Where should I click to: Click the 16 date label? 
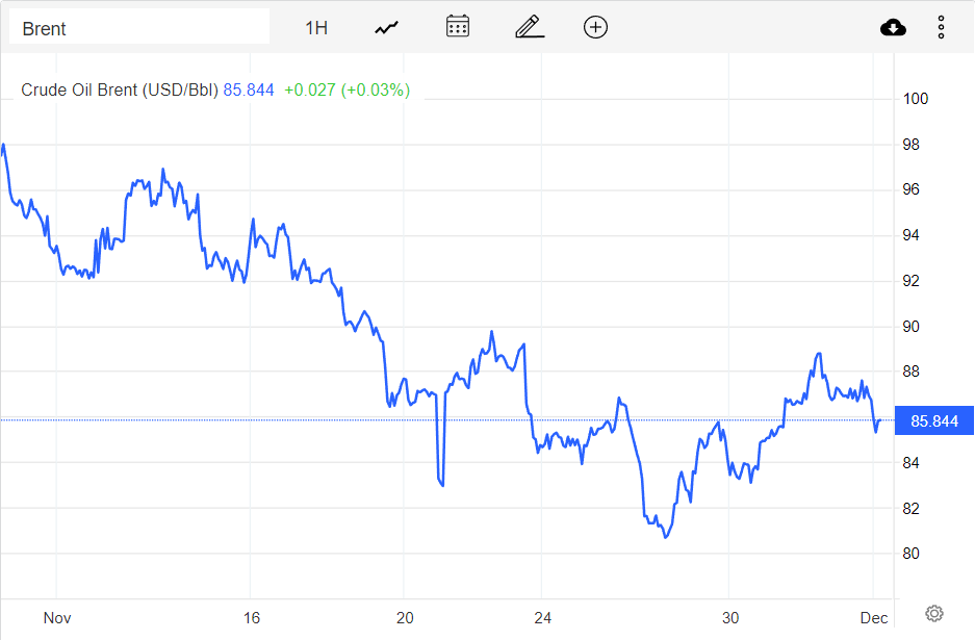[252, 618]
